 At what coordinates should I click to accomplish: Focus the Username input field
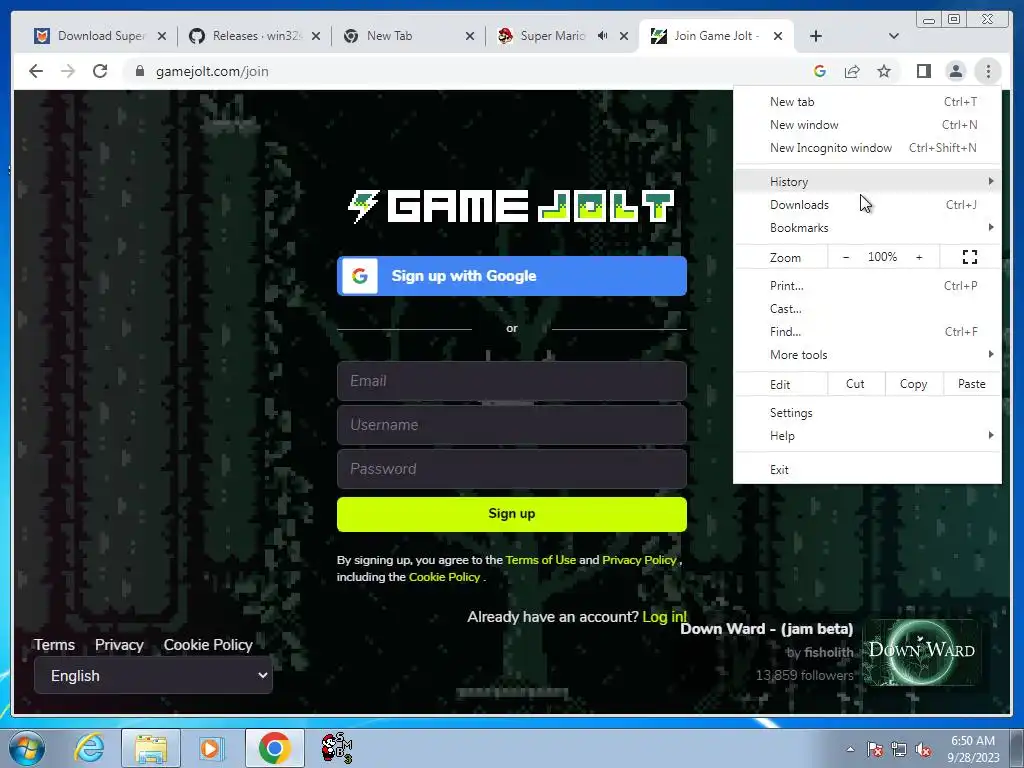[512, 424]
